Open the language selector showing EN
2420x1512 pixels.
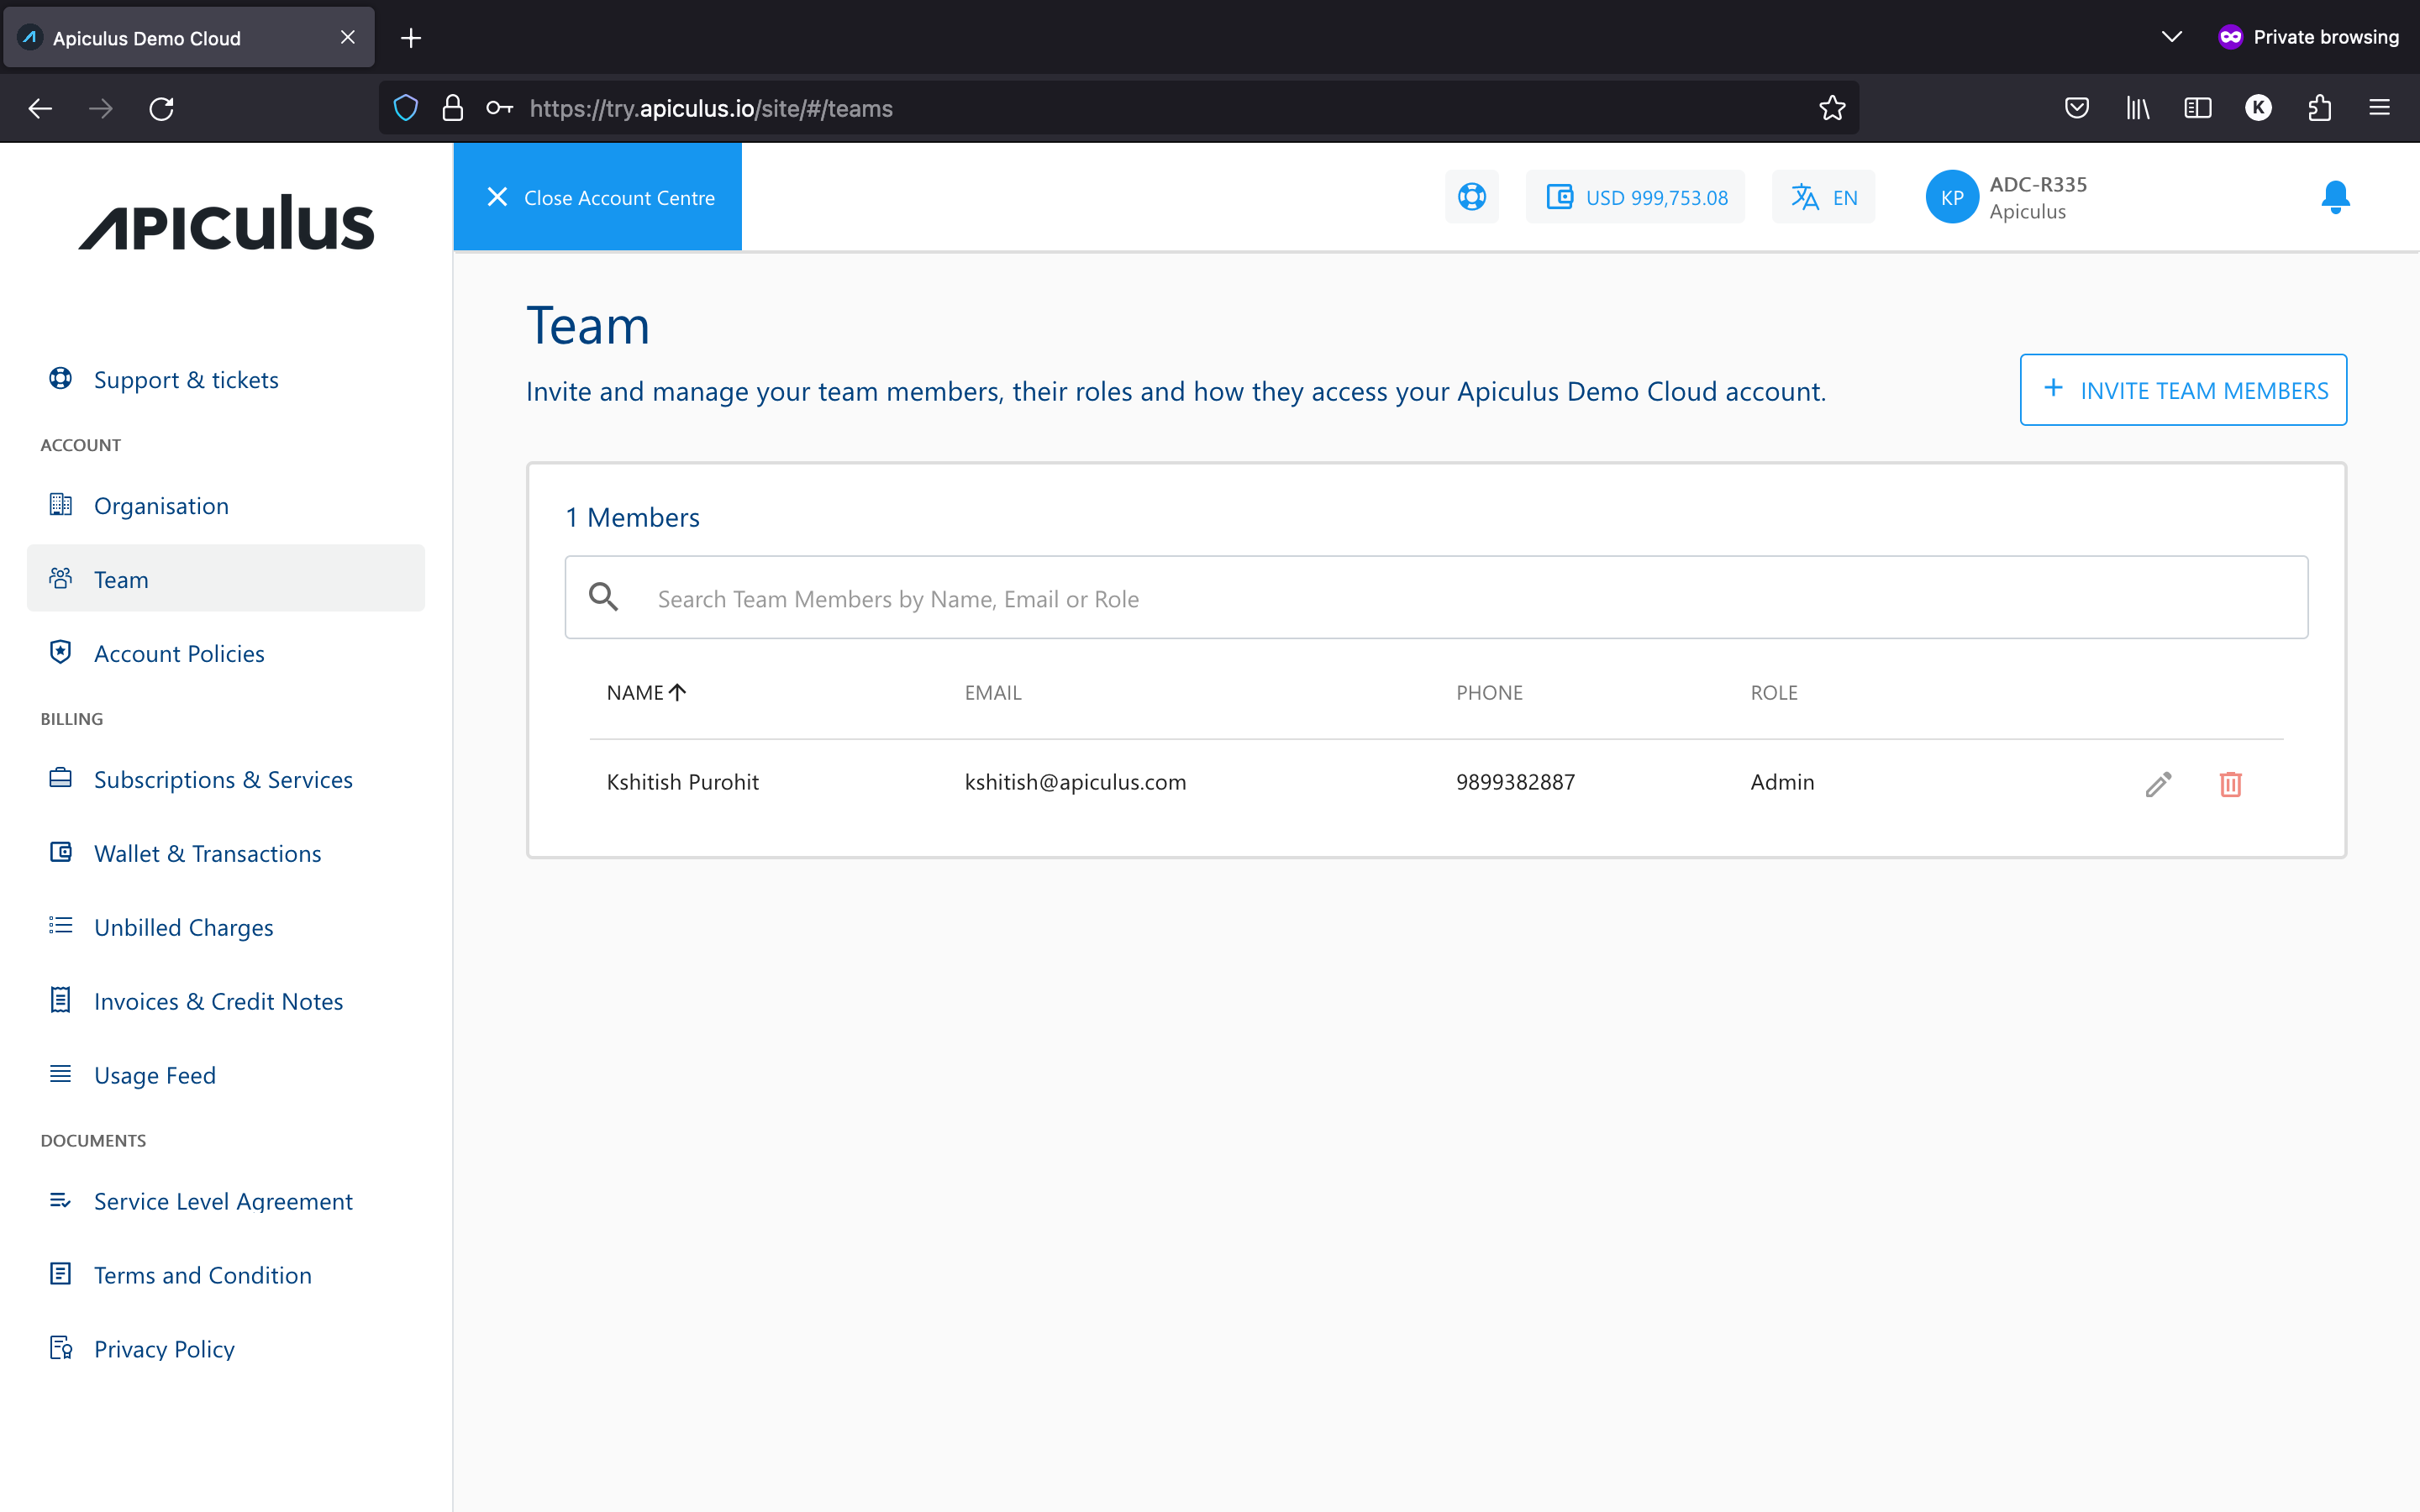(1822, 196)
